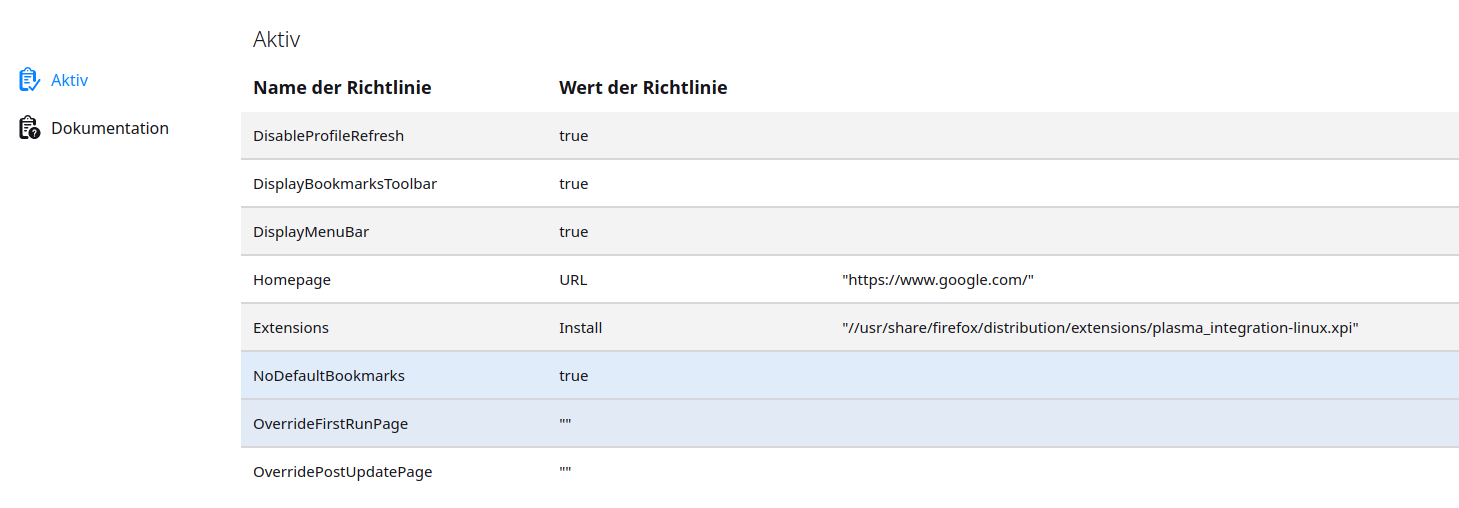Image resolution: width=1459 pixels, height=508 pixels.
Task: Click the DisplayMenuBar policy name
Action: [x=311, y=232]
